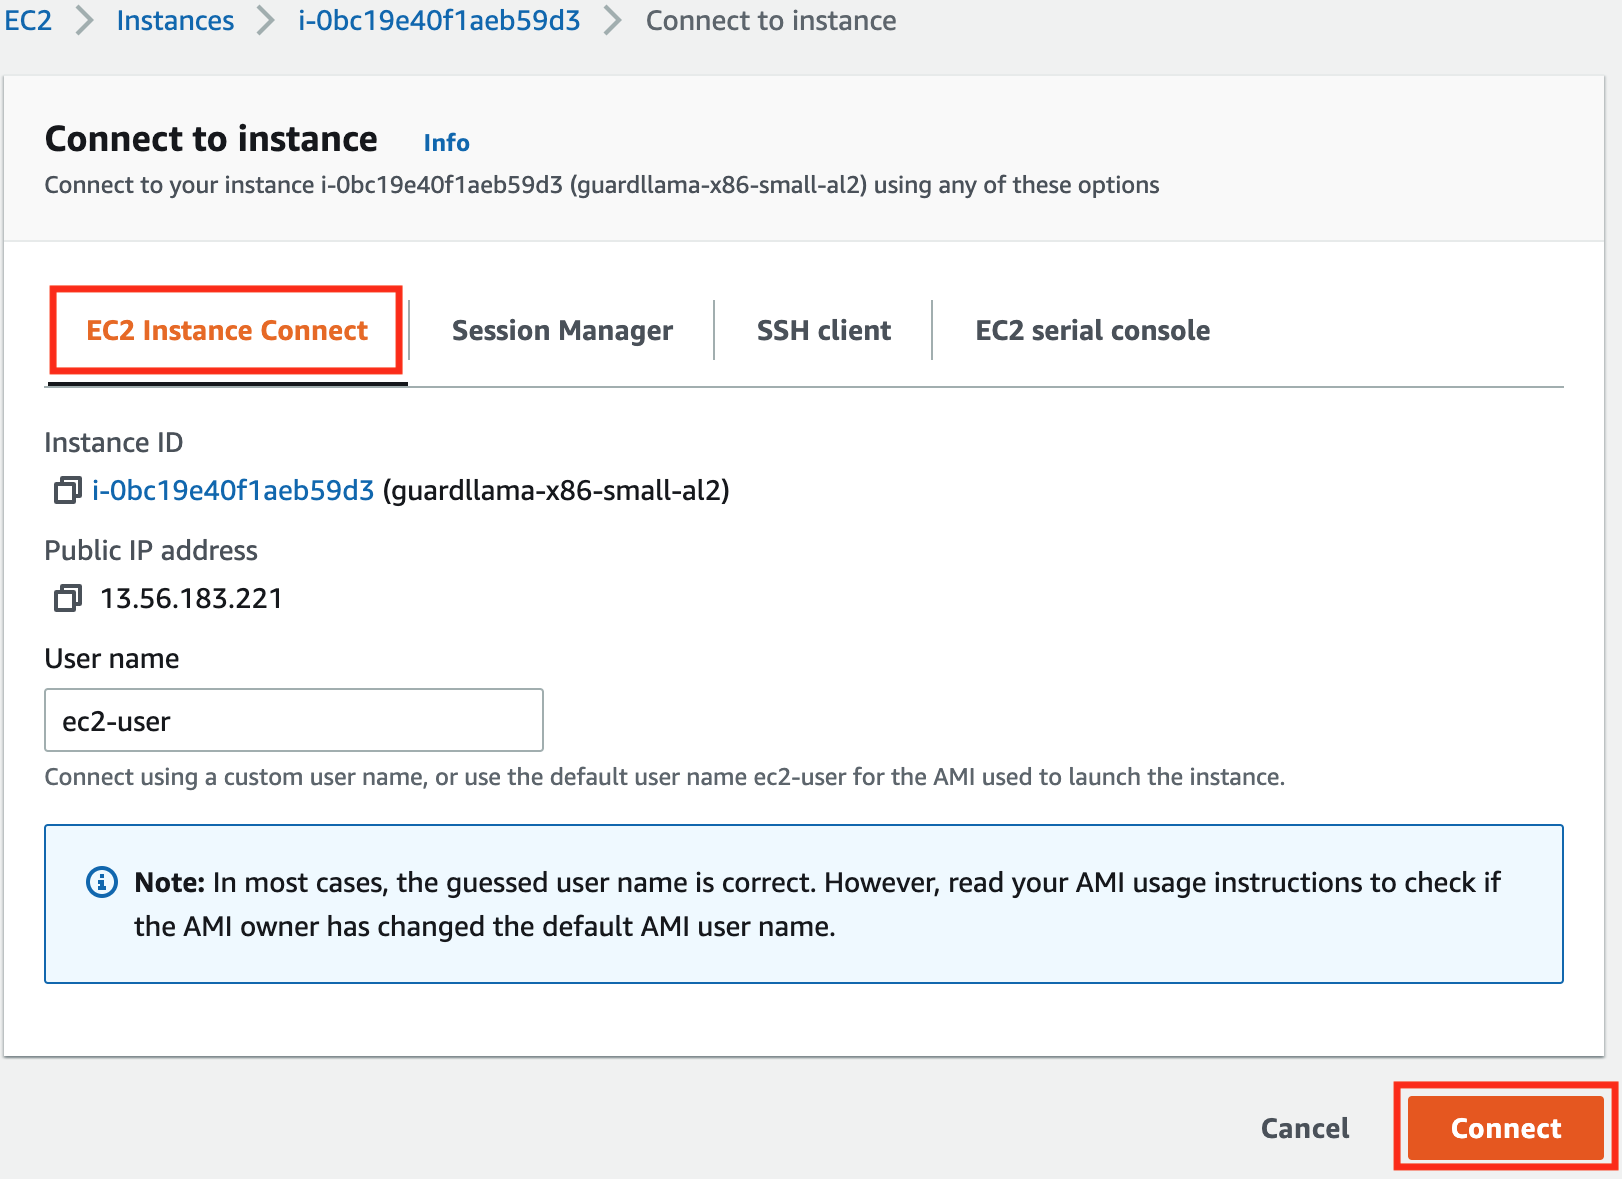Click the instance name guardllama-x86-small-al2

(557, 491)
